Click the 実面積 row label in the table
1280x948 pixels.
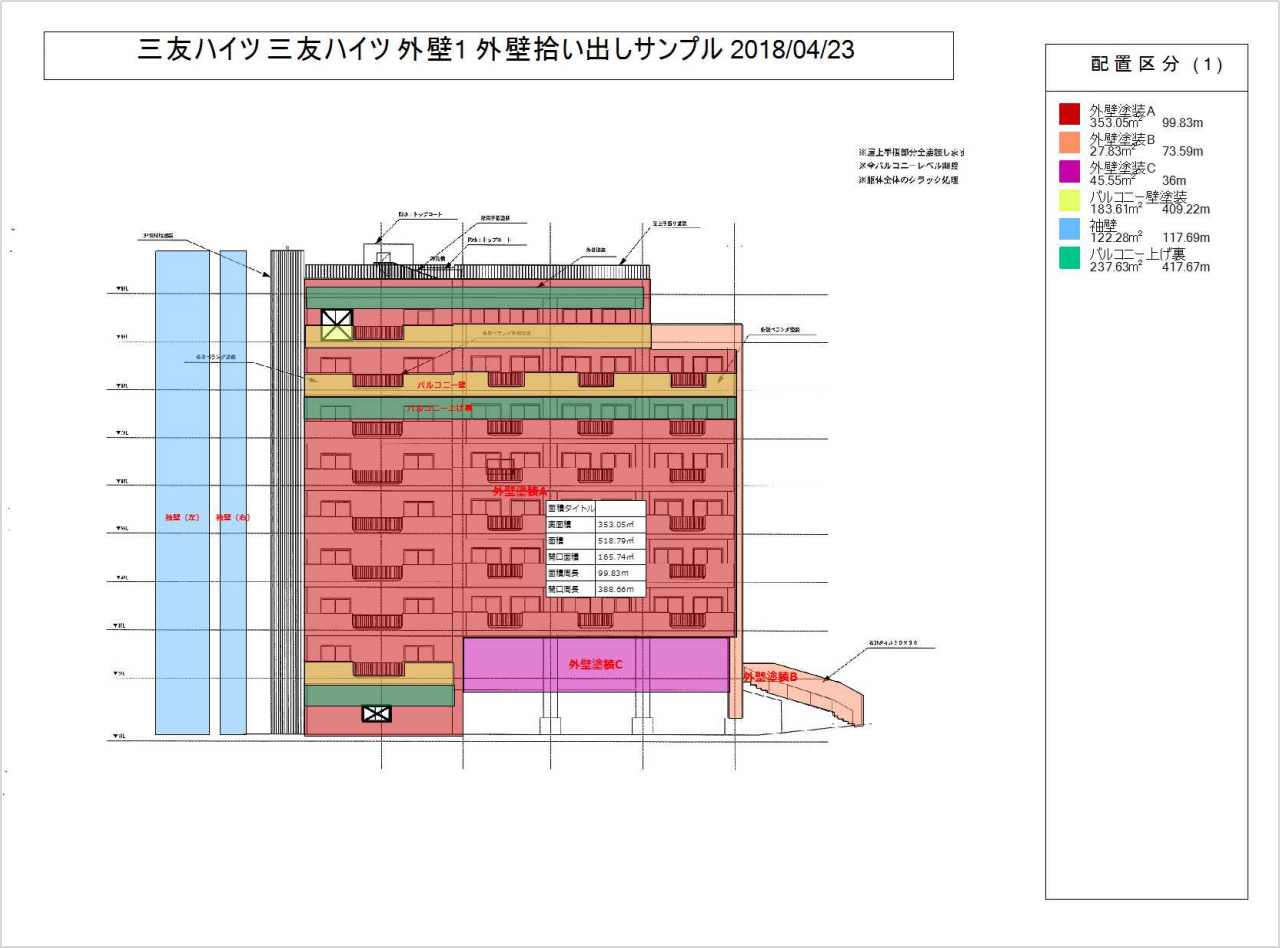click(570, 523)
